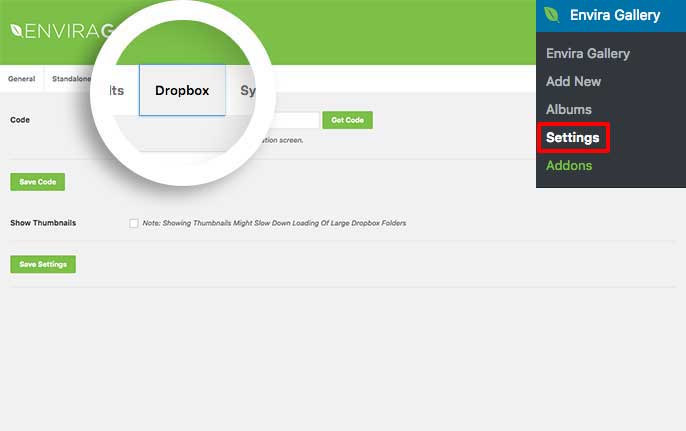Click the note about Dropbox folders slowing
Screen dimensions: 686x431
274,223
